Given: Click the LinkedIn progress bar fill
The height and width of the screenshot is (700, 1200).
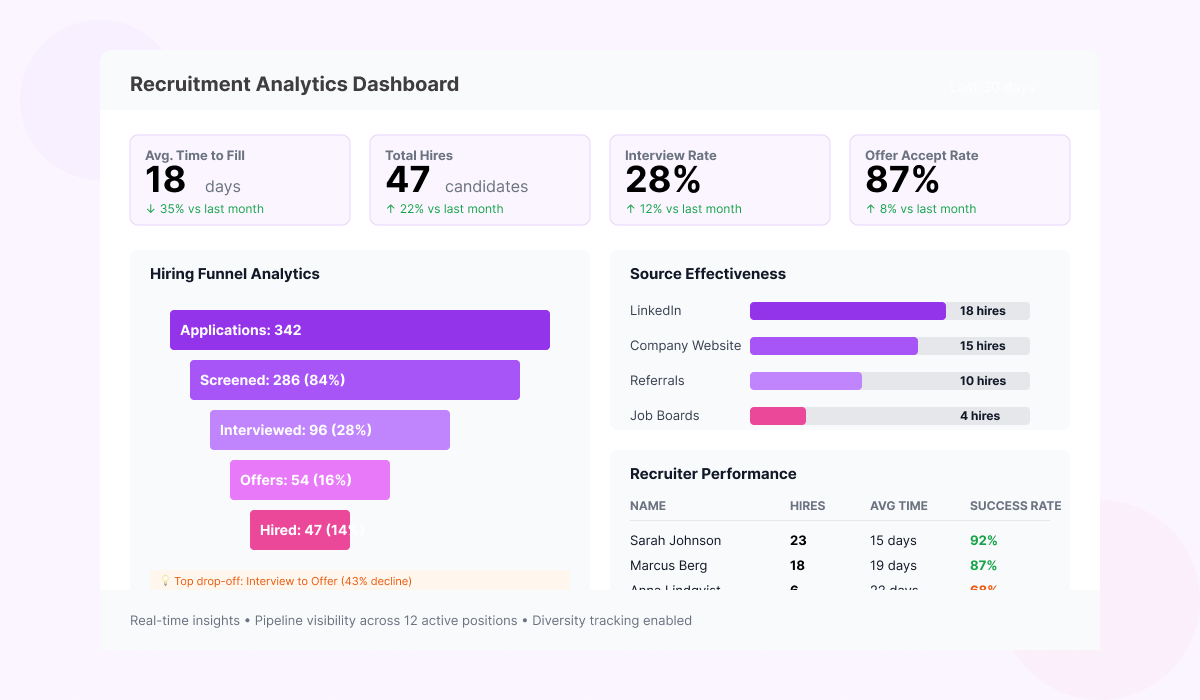Looking at the screenshot, I should tap(848, 311).
